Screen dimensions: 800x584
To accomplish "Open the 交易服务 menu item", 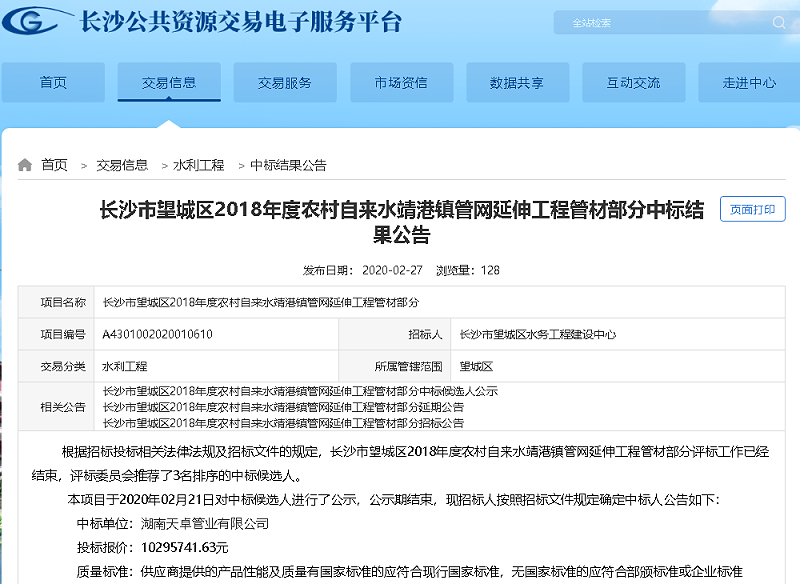I will (285, 83).
